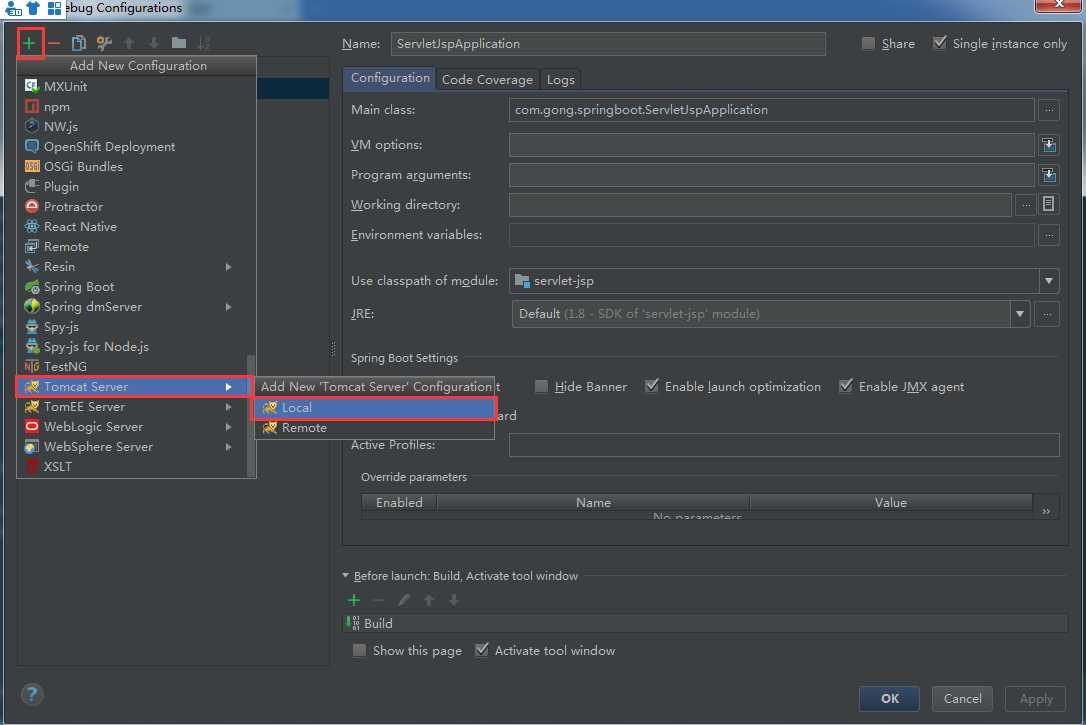Click the copy configuration icon
The height and width of the screenshot is (725, 1086).
[79, 43]
